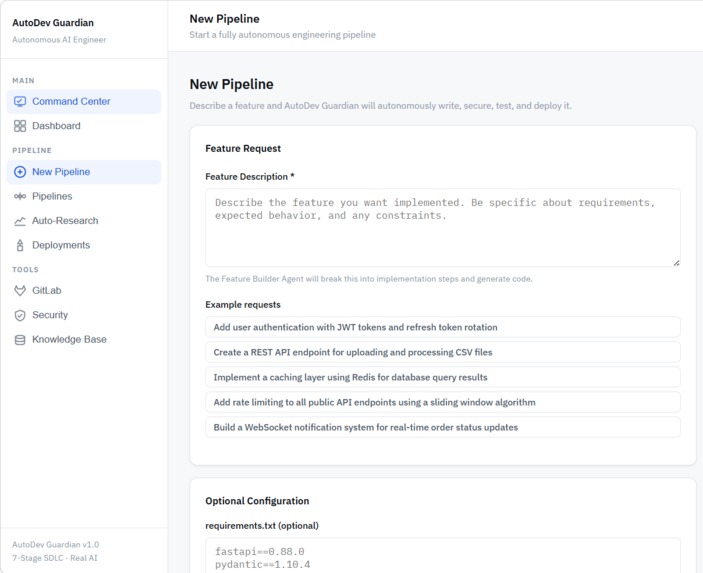Screen dimensions: 703x573
Task: Click the Pipelines flow icon
Action: [x=20, y=196]
